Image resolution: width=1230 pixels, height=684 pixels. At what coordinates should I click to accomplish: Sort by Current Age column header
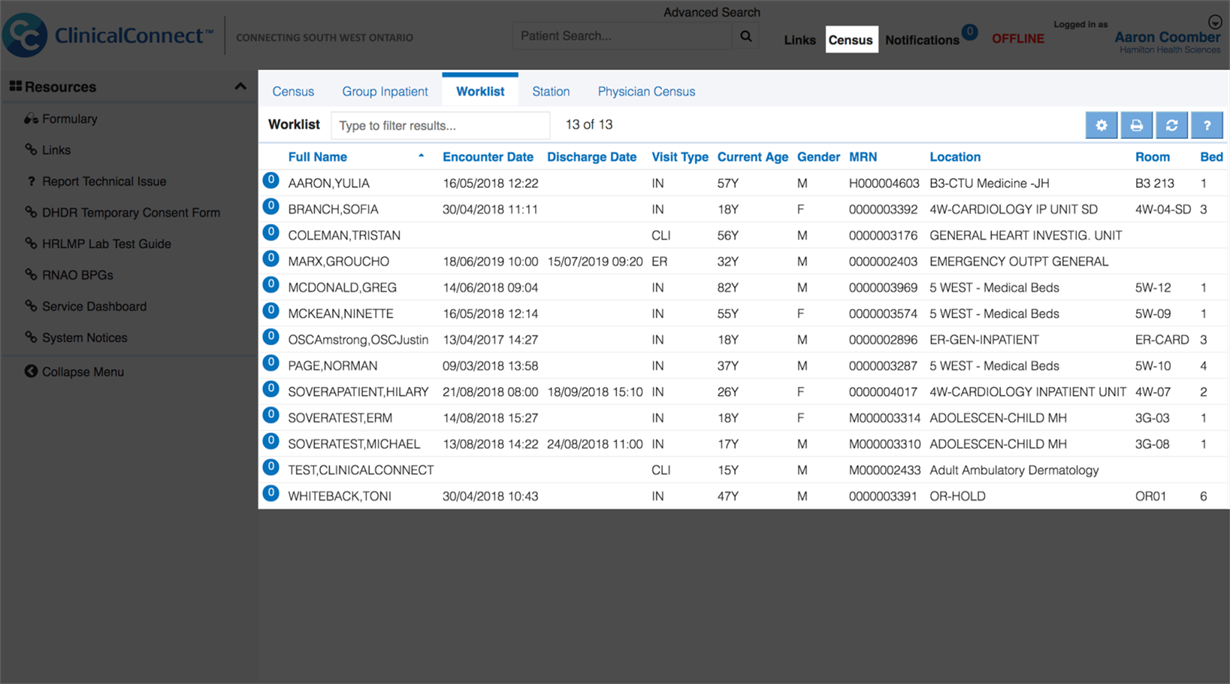click(753, 157)
